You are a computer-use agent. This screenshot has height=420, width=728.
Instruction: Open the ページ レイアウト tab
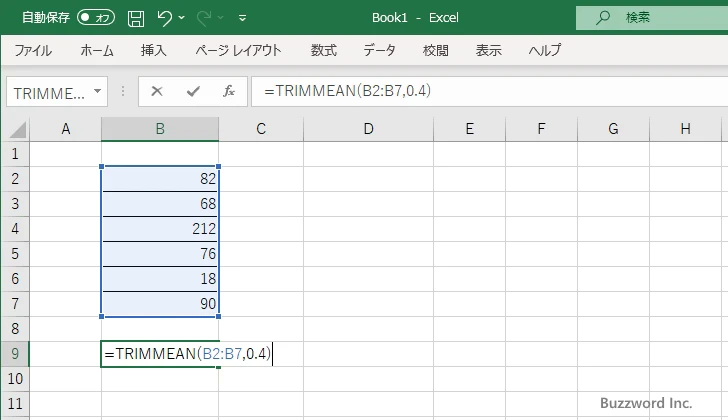[238, 50]
